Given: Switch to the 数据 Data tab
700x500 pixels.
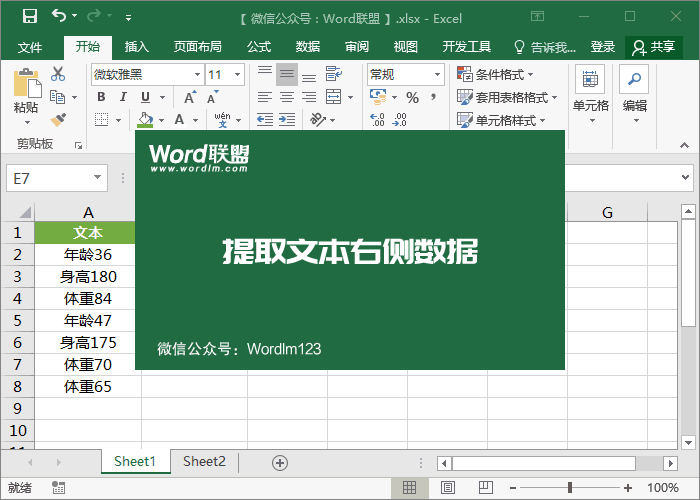Looking at the screenshot, I should [308, 46].
